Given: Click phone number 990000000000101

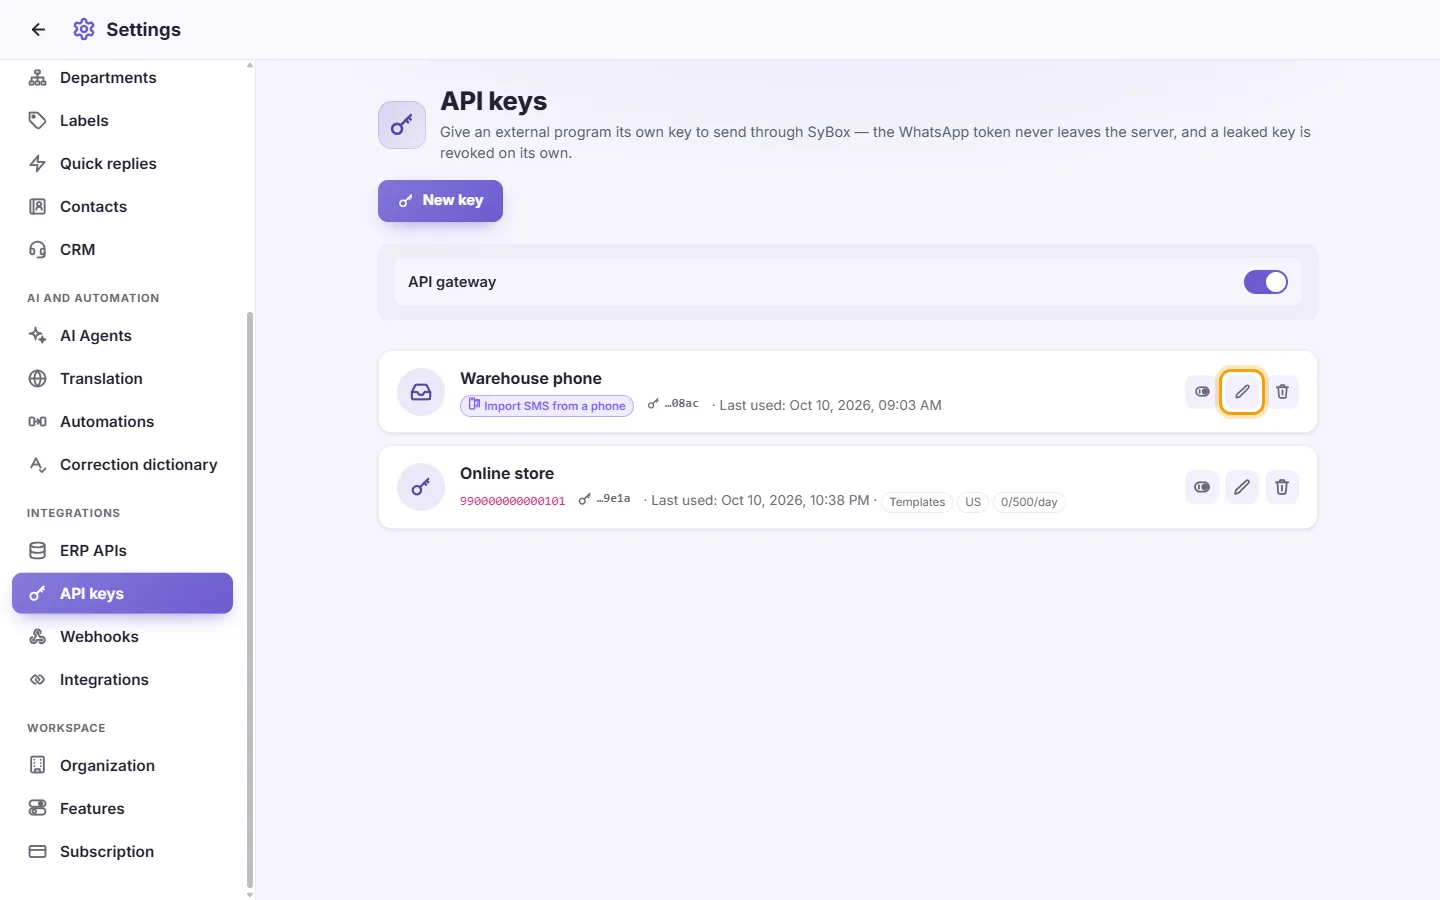Looking at the screenshot, I should [x=513, y=501].
